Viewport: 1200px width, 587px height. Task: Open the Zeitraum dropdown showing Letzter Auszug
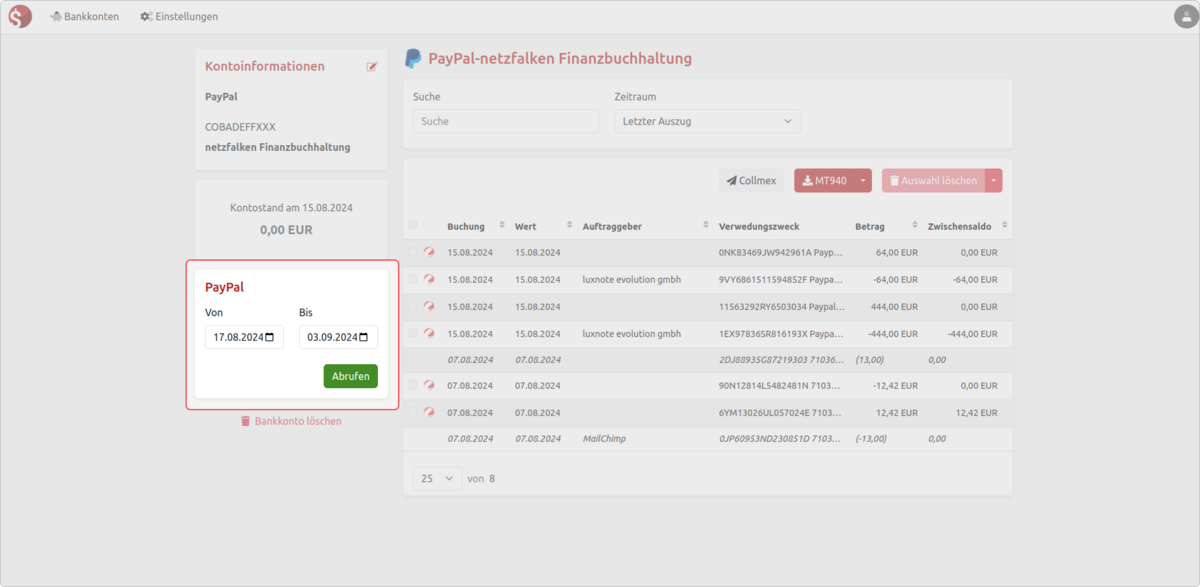pos(707,121)
